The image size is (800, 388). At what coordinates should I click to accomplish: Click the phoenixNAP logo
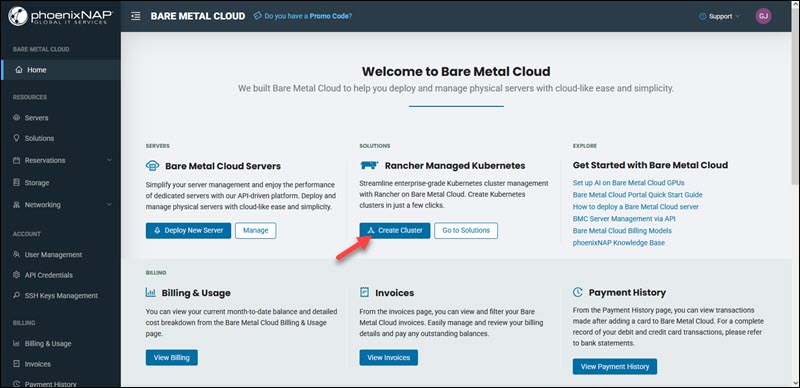[60, 16]
